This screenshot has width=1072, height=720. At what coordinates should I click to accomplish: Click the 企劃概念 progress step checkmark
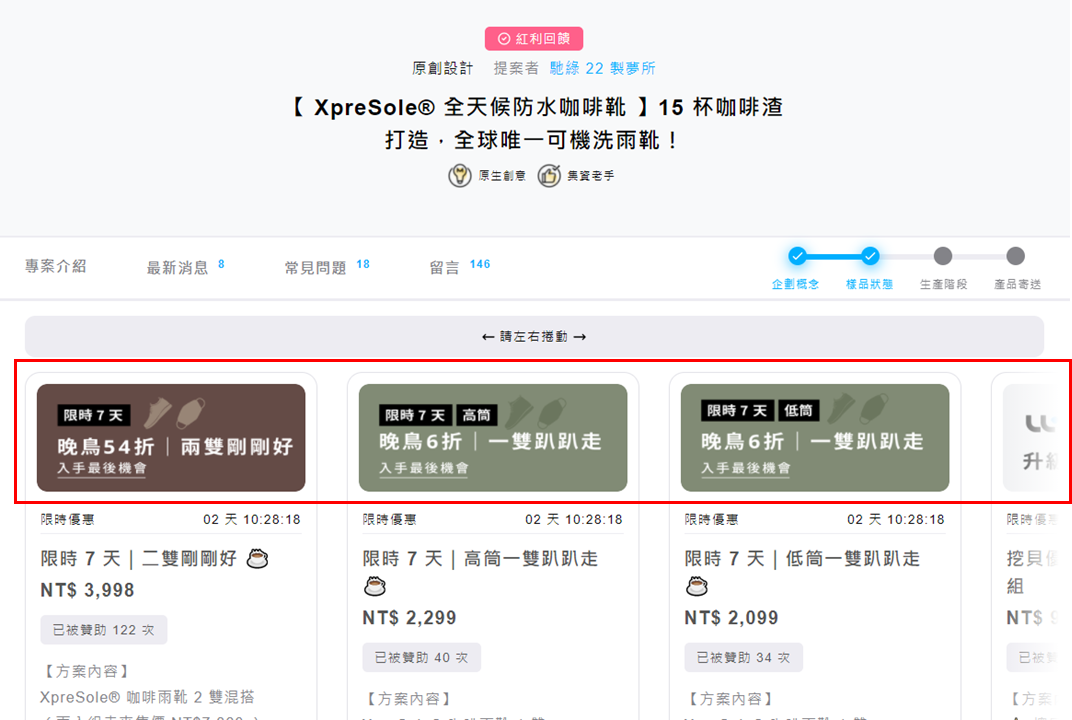797,256
